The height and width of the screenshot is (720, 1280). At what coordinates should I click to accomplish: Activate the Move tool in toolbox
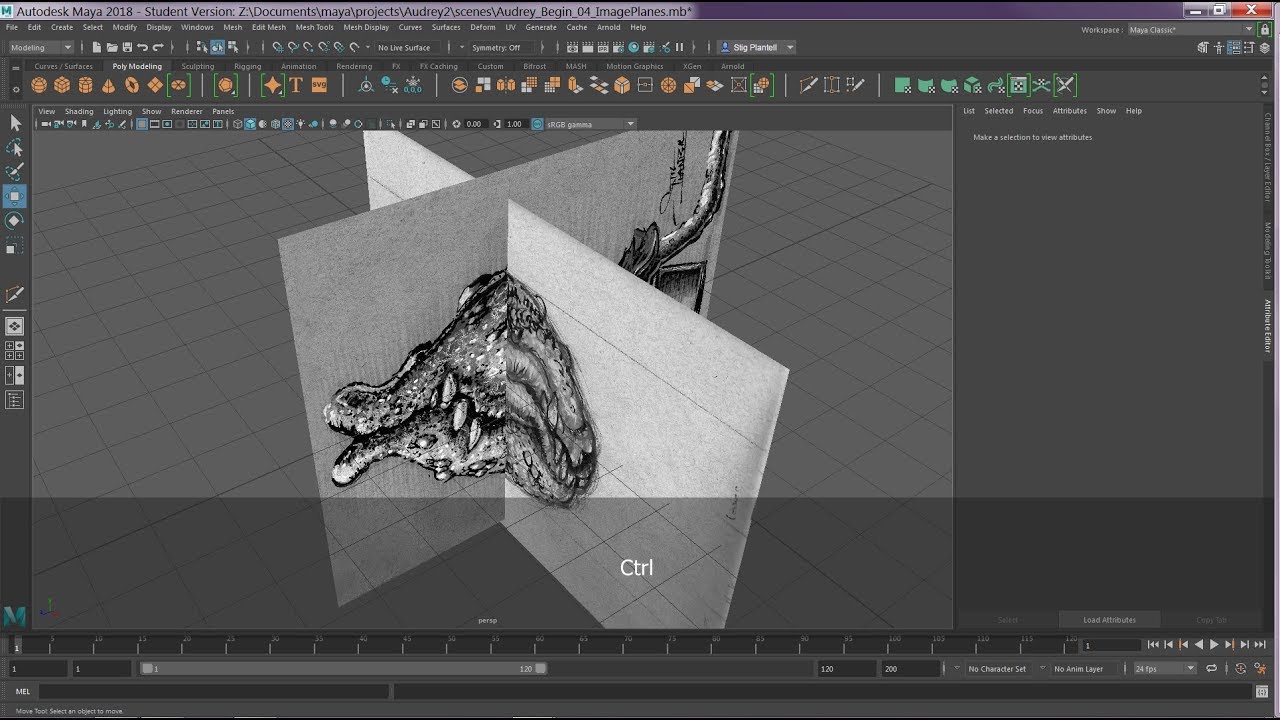(15, 196)
